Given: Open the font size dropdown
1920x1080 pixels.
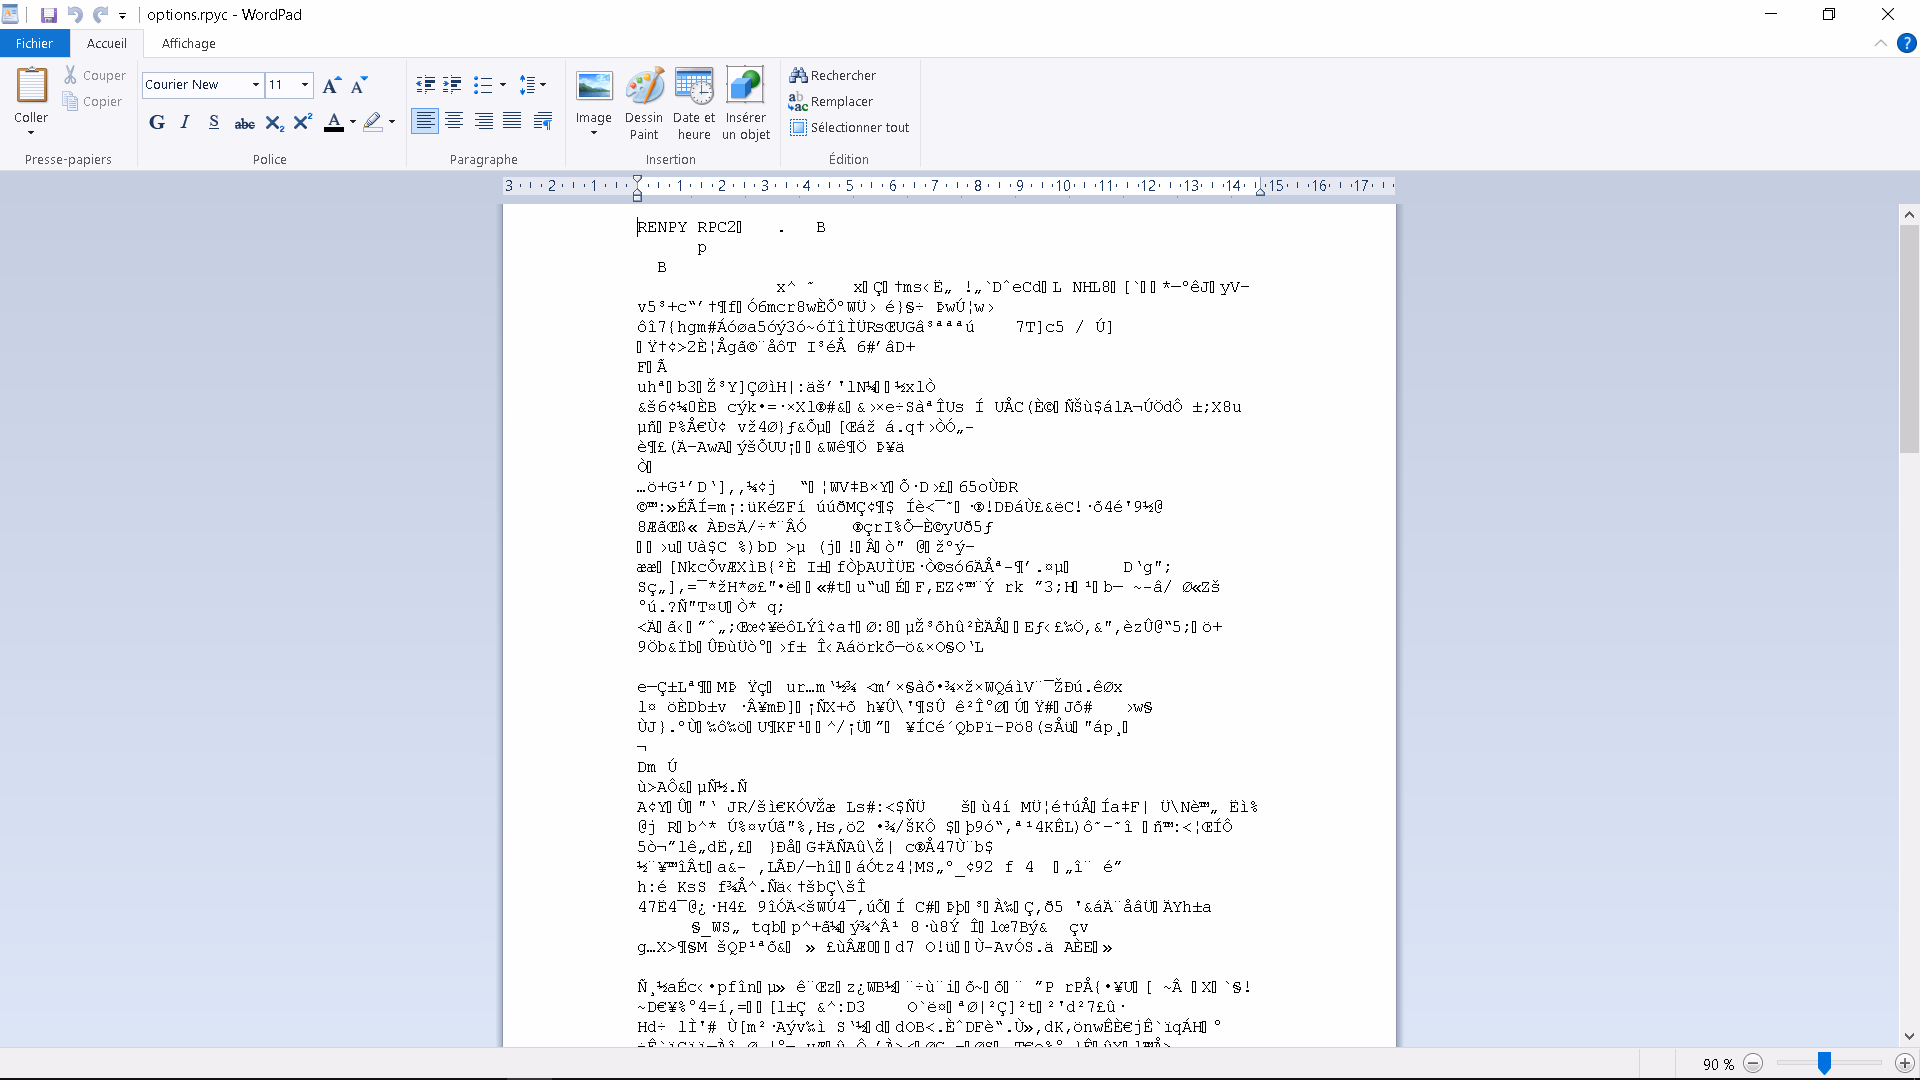Looking at the screenshot, I should pos(305,85).
